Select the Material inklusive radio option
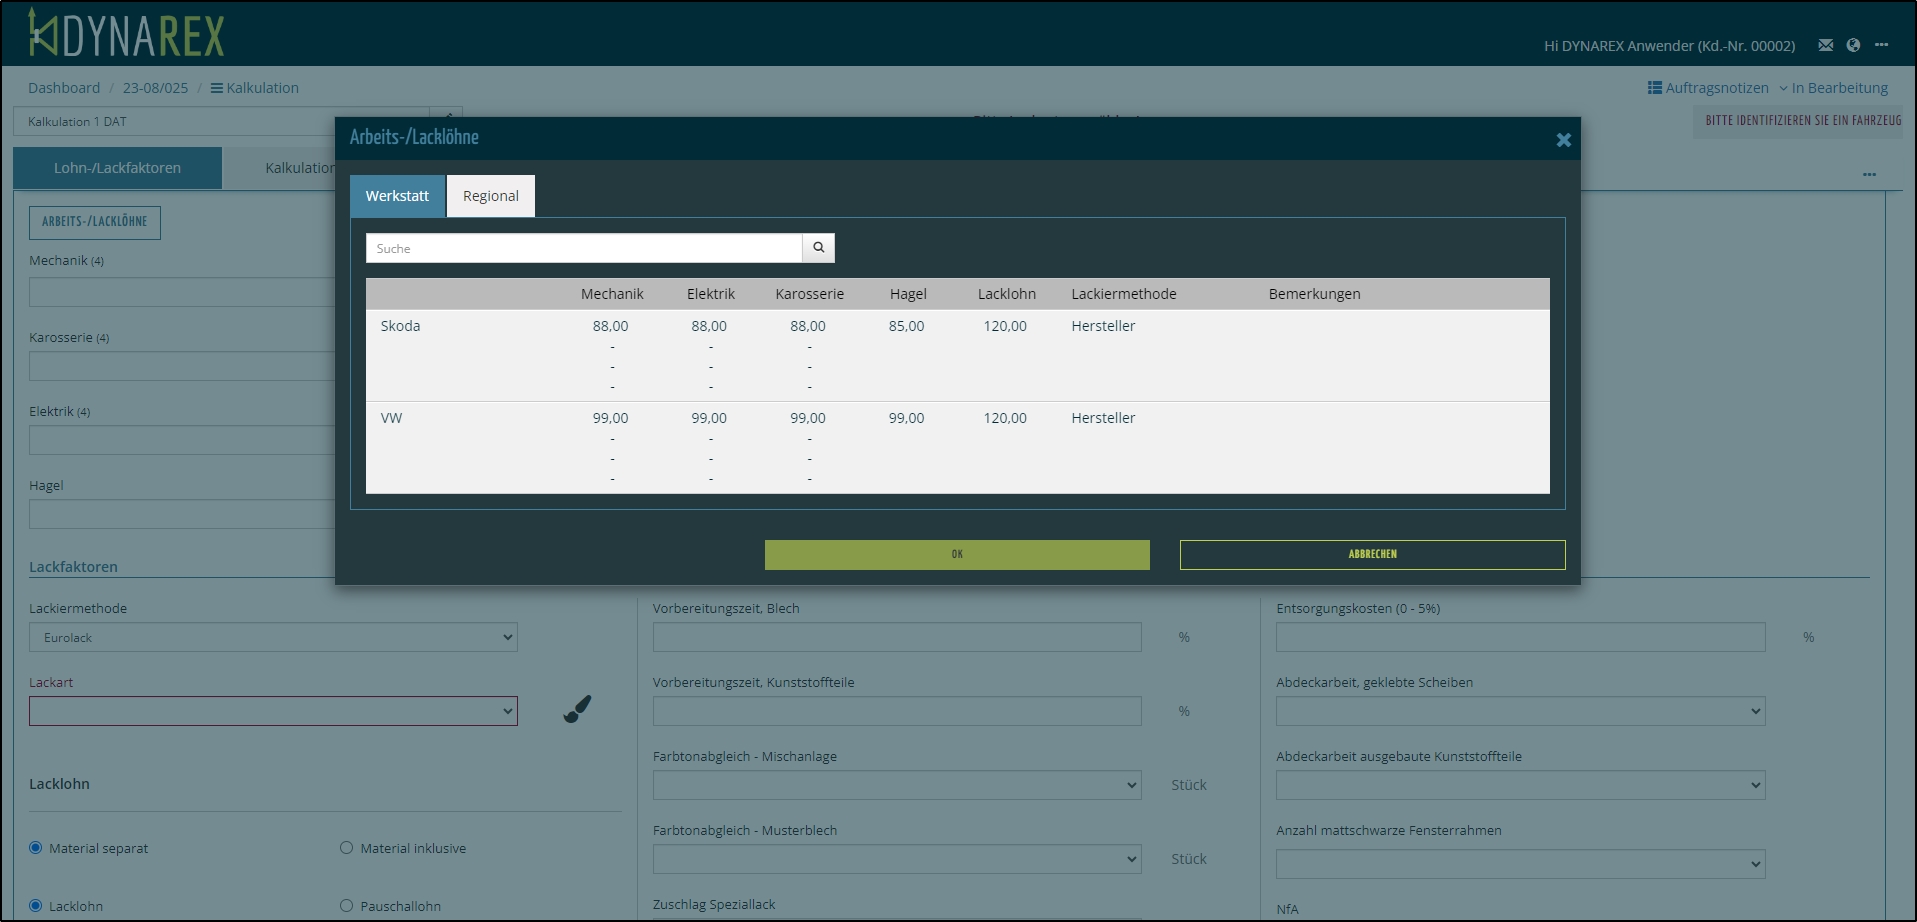The width and height of the screenshot is (1917, 922). click(x=347, y=848)
